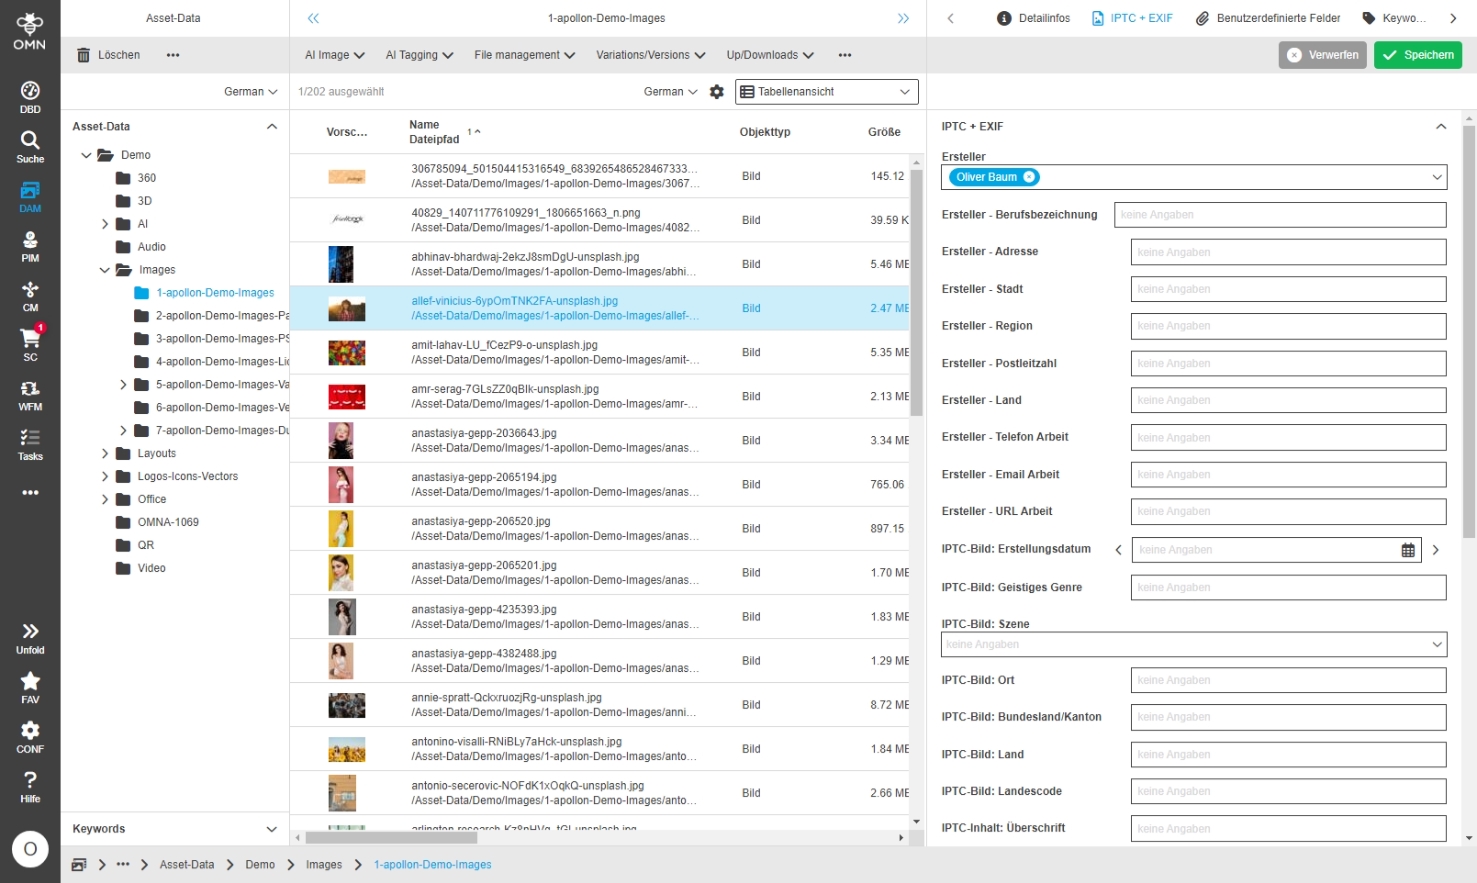This screenshot has width=1477, height=883.
Task: Open the Tabellenansicht view dropdown
Action: pyautogui.click(x=826, y=92)
